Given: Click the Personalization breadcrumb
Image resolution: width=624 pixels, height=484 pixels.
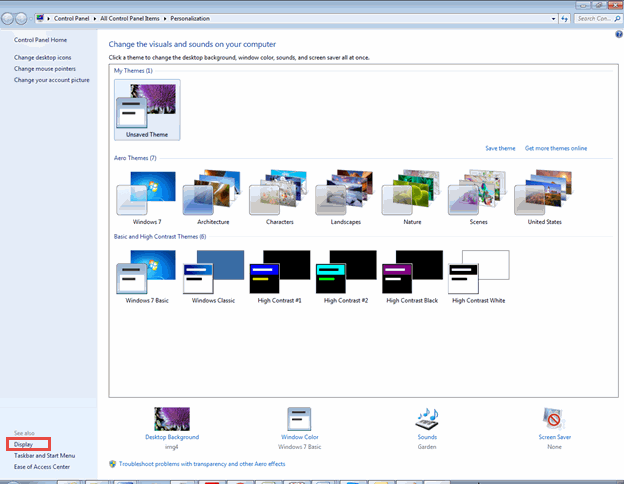Looking at the screenshot, I should (x=190, y=18).
